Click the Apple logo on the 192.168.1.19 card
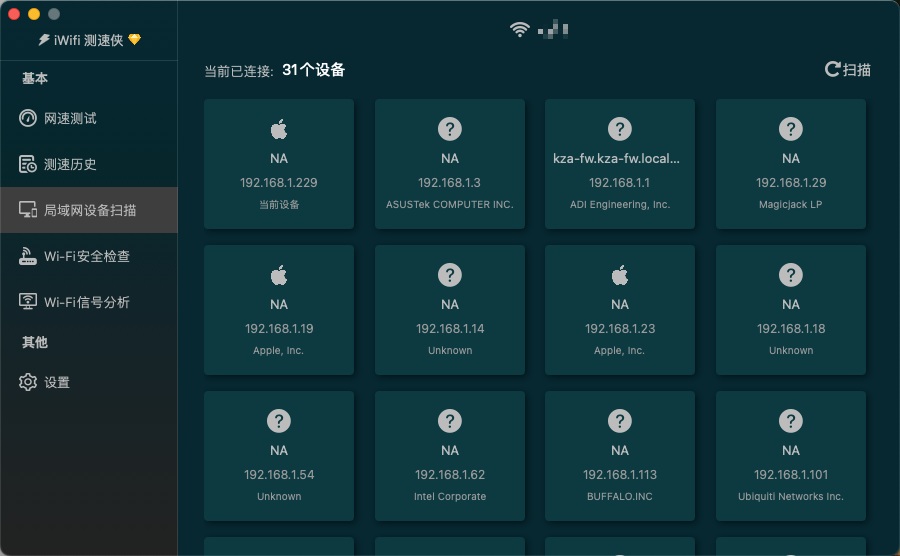 tap(279, 275)
